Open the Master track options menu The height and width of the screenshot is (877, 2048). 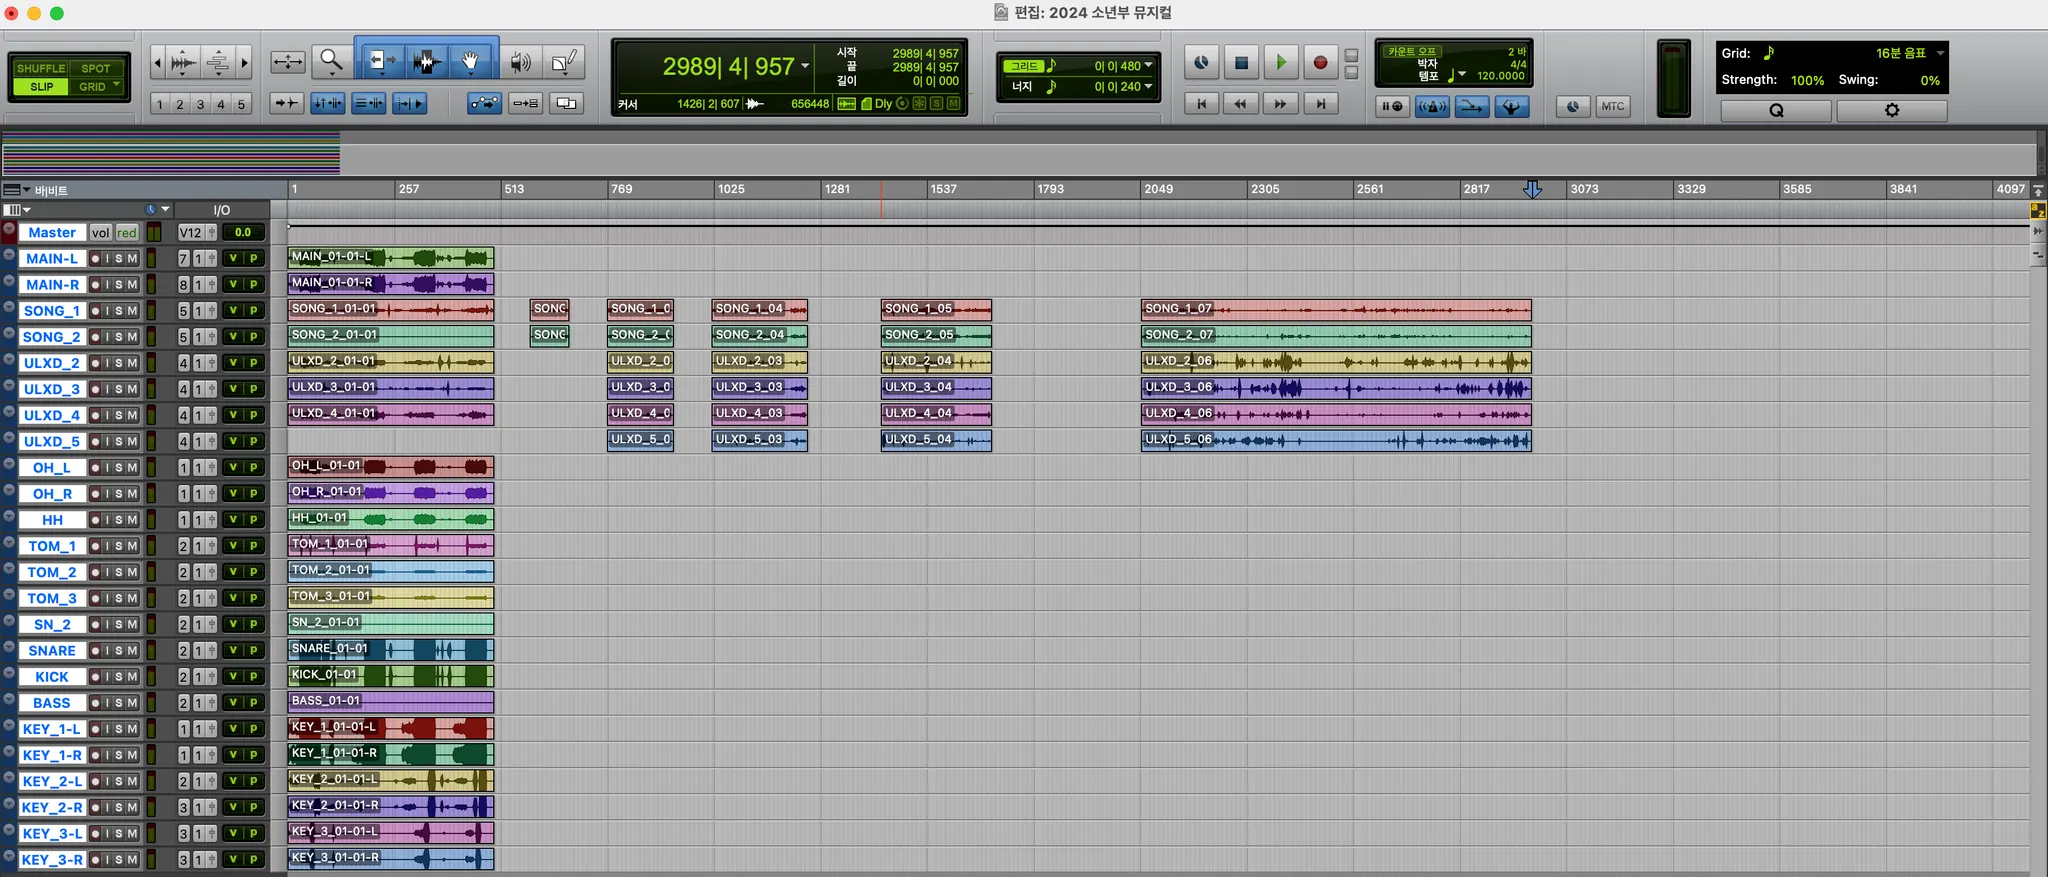(9, 230)
